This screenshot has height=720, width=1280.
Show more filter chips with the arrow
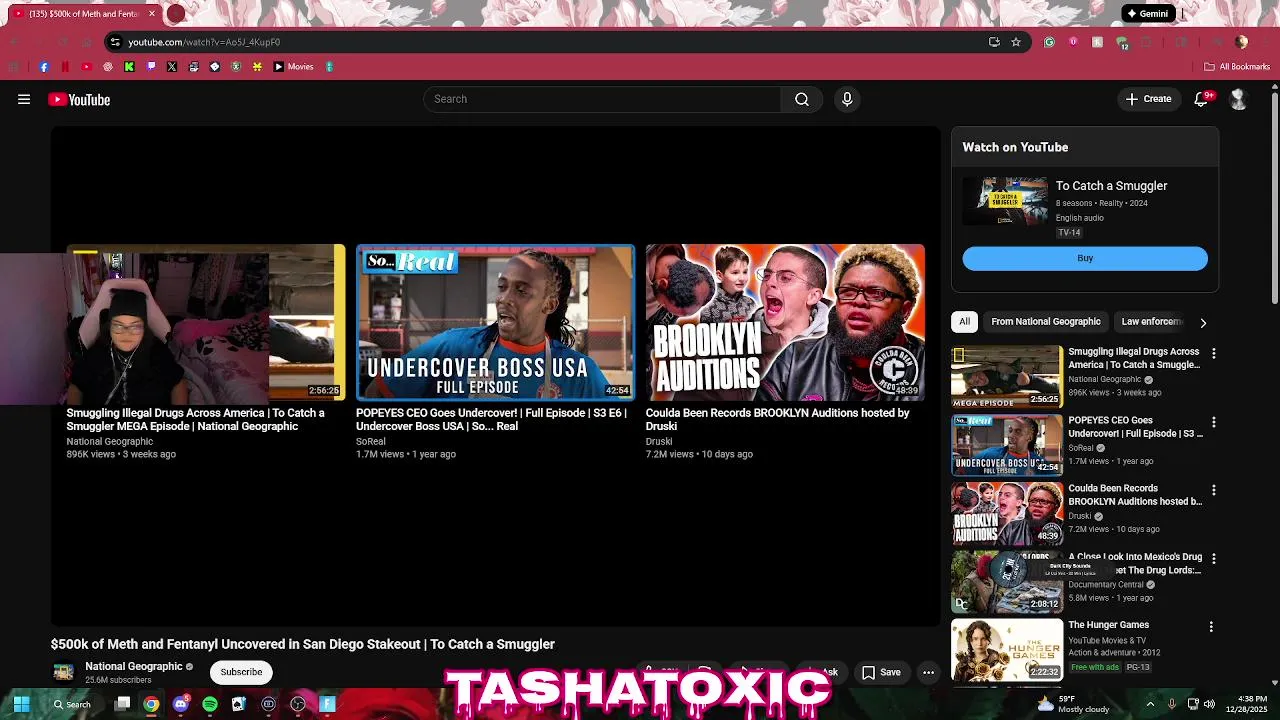point(1203,323)
